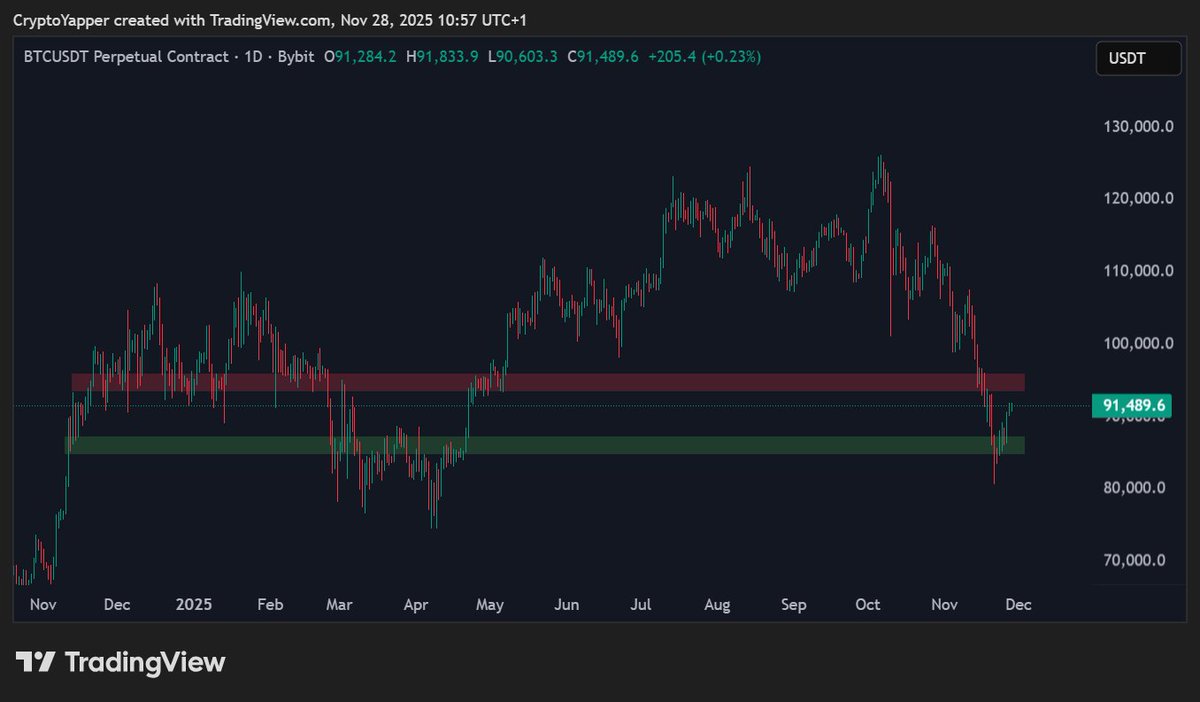This screenshot has width=1200, height=702.
Task: Toggle the USDT currency button
Action: click(x=1138, y=58)
